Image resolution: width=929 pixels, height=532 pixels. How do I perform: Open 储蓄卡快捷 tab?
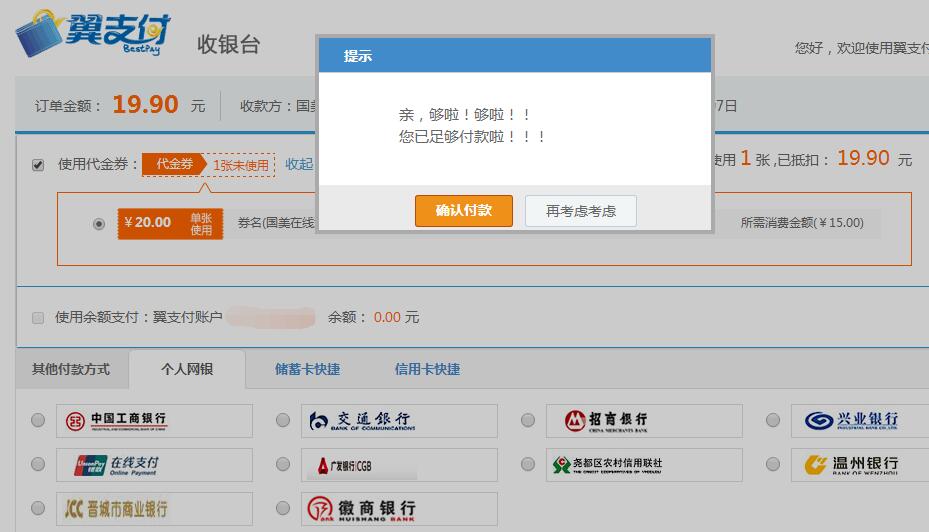pos(307,369)
